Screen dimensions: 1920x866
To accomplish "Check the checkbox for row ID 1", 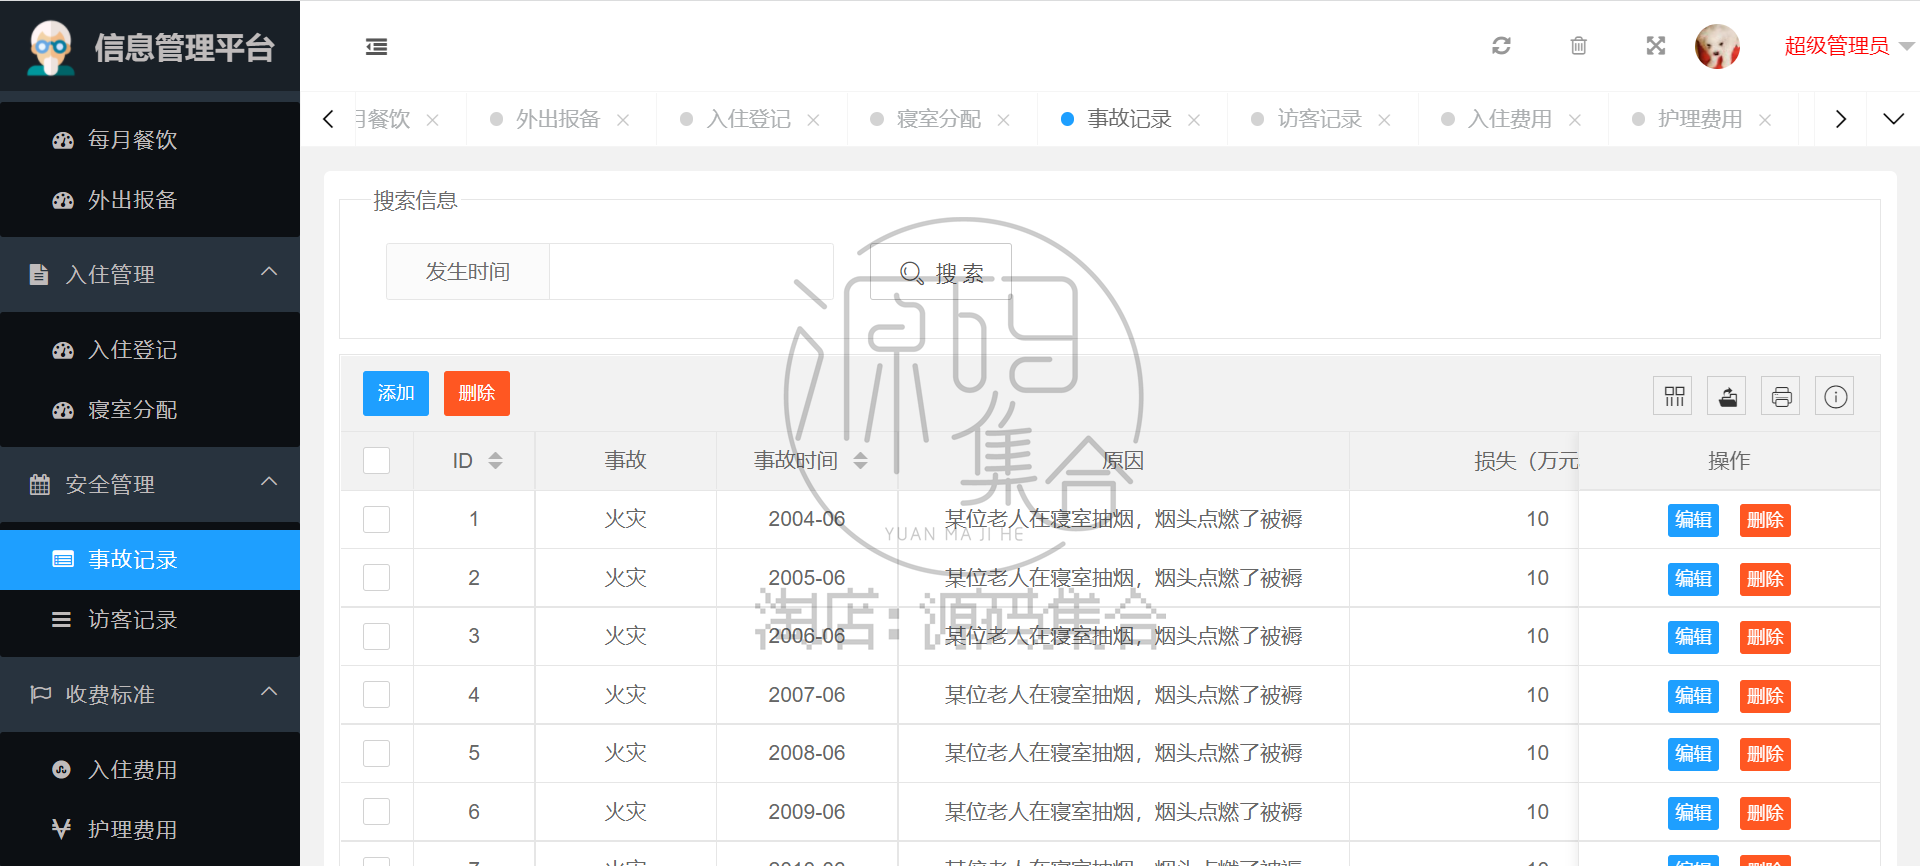I will pos(376,519).
